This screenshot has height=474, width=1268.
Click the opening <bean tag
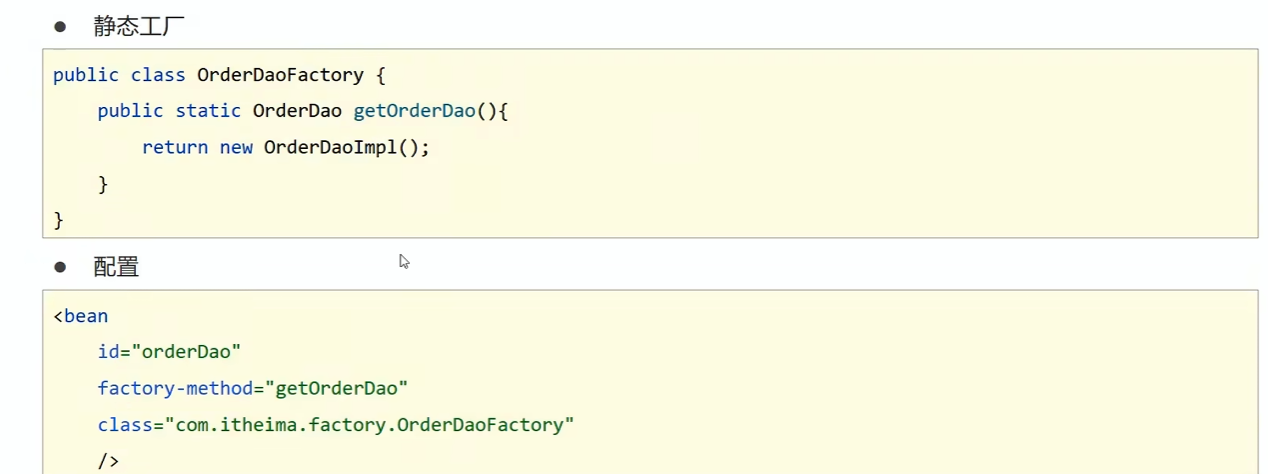pos(81,317)
